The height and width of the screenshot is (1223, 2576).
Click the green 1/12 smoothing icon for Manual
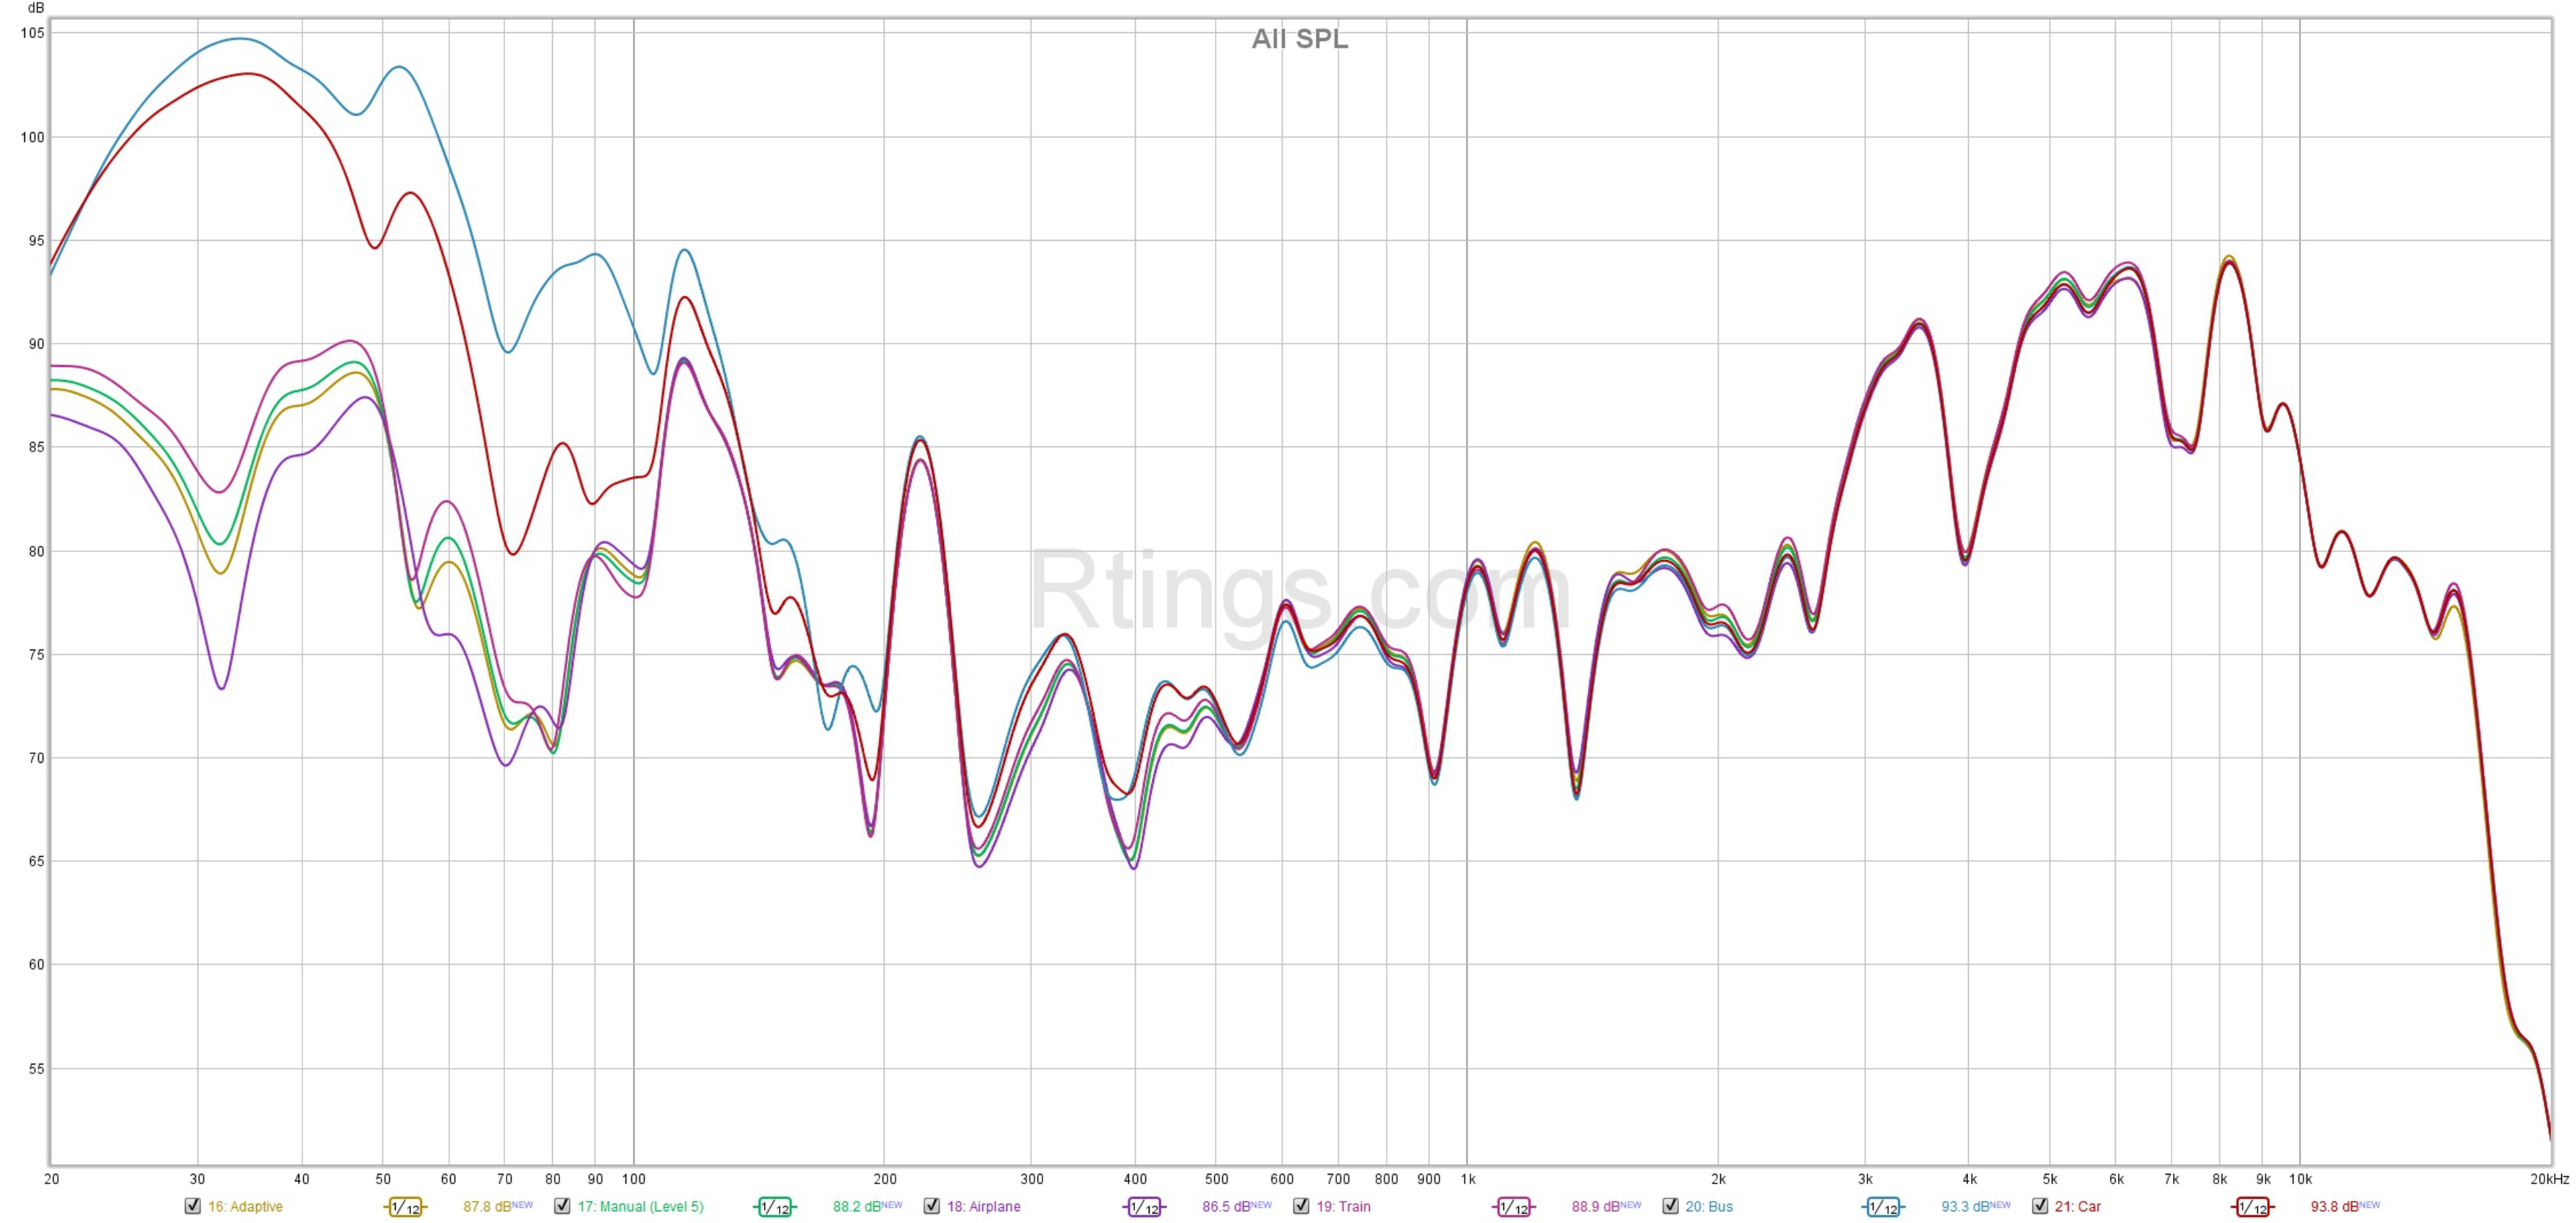coord(774,1207)
